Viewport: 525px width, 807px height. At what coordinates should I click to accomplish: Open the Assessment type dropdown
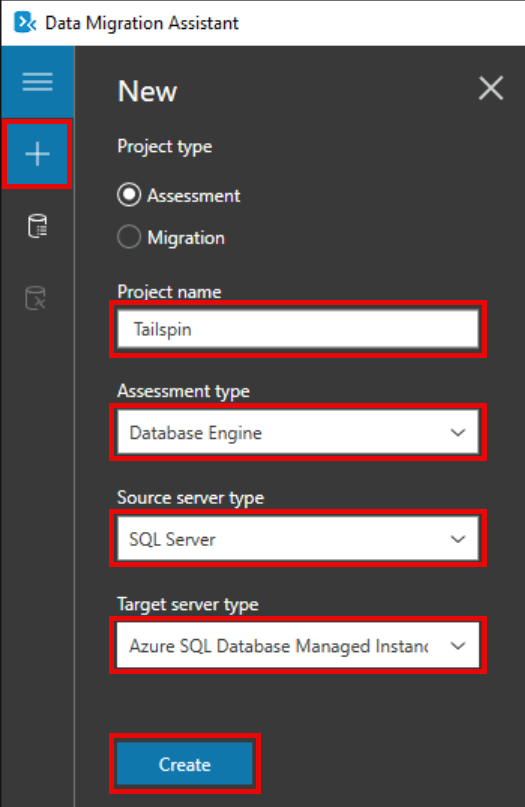tap(298, 432)
